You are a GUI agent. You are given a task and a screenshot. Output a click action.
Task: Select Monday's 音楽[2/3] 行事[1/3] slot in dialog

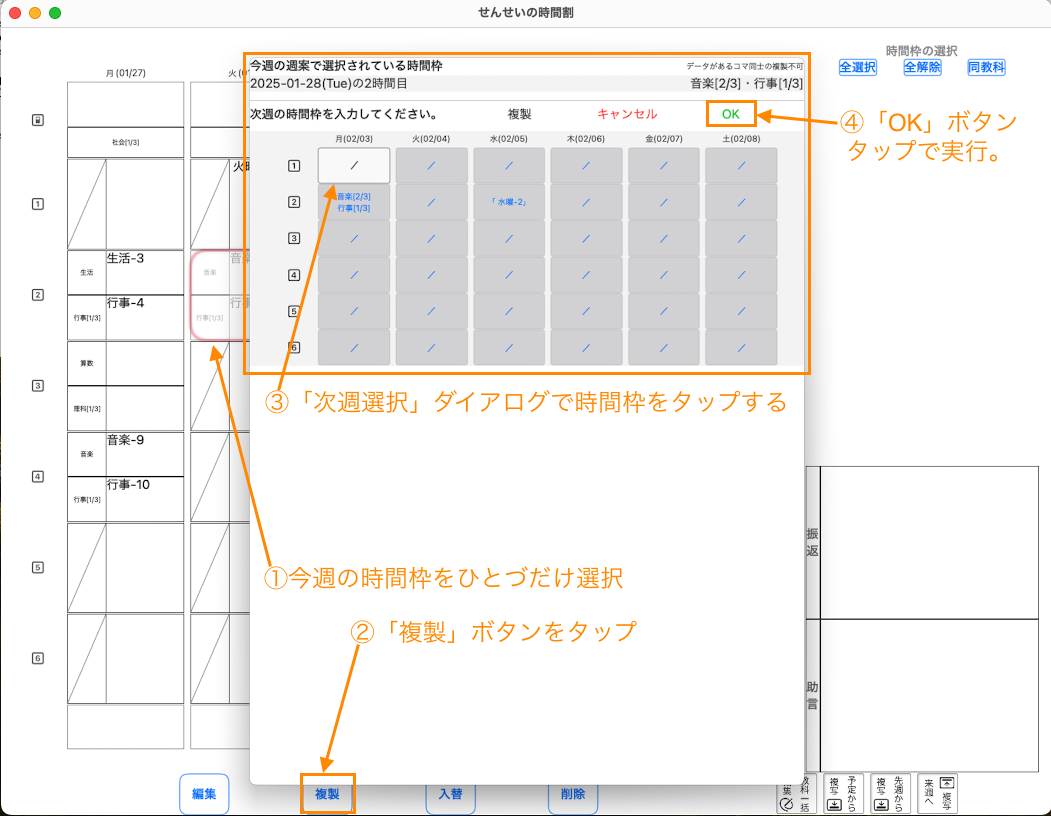pyautogui.click(x=354, y=202)
